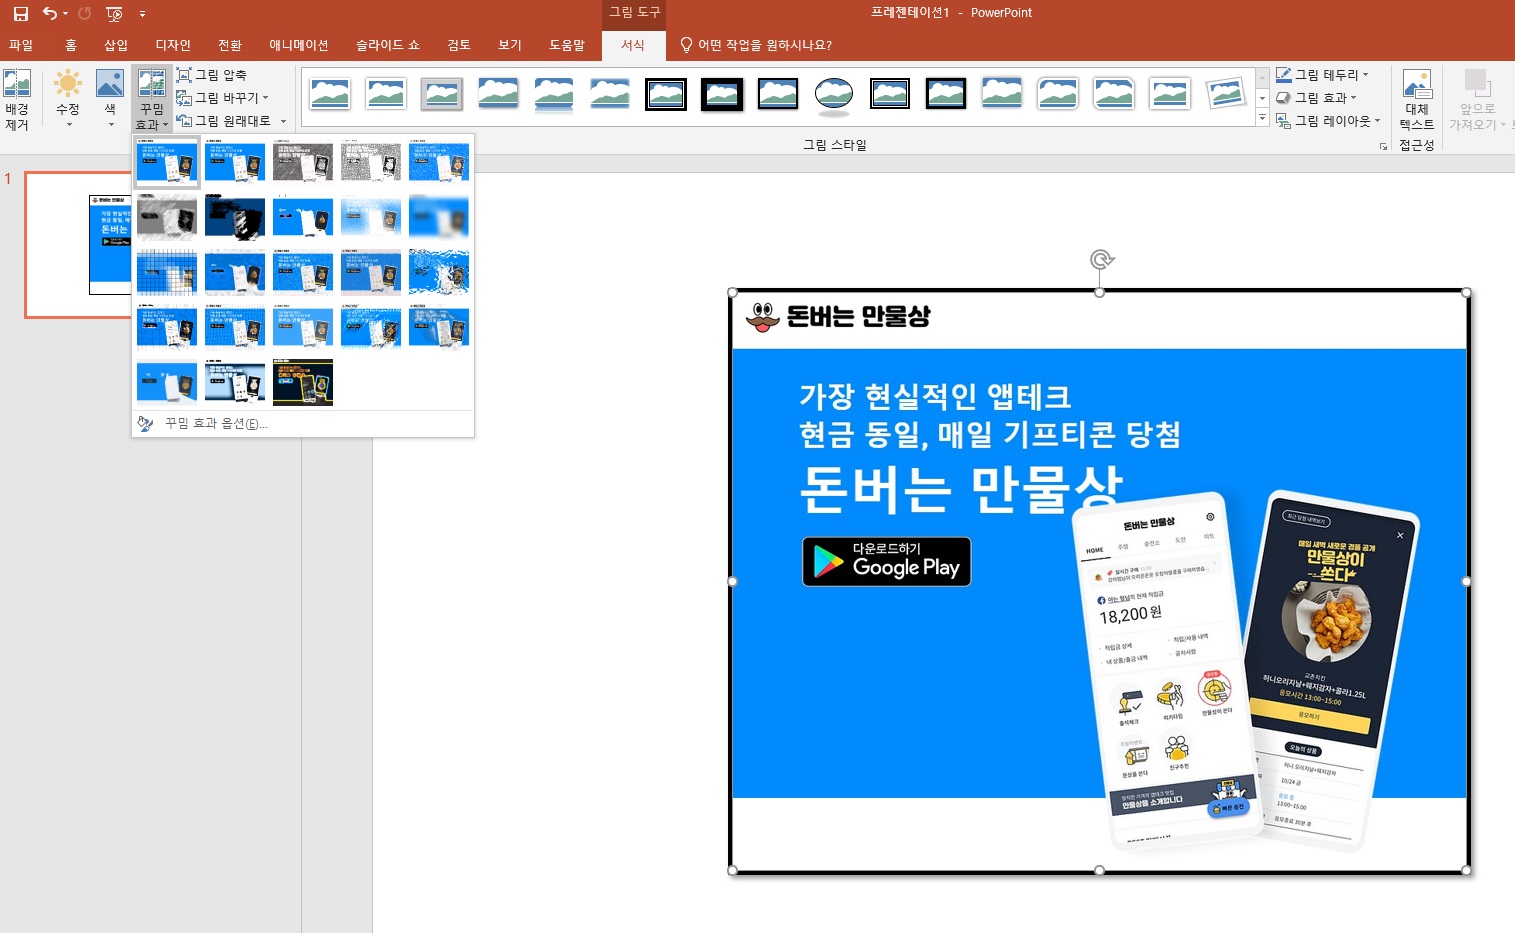Viewport: 1515px width, 933px height.
Task: Apply the cutout artistic effect
Action: click(167, 381)
